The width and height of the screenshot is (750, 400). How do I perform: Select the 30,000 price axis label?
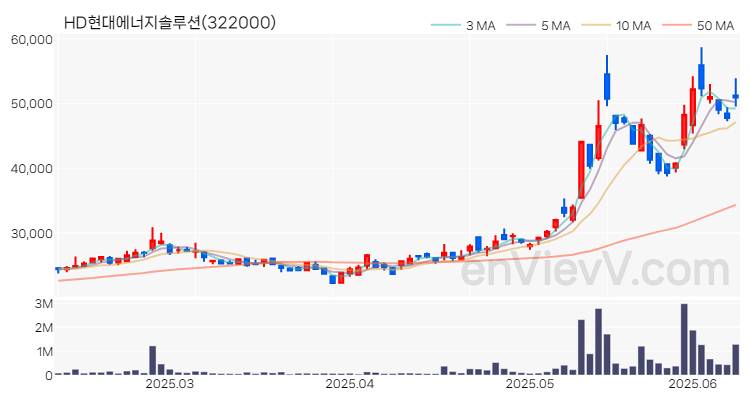coord(32,233)
